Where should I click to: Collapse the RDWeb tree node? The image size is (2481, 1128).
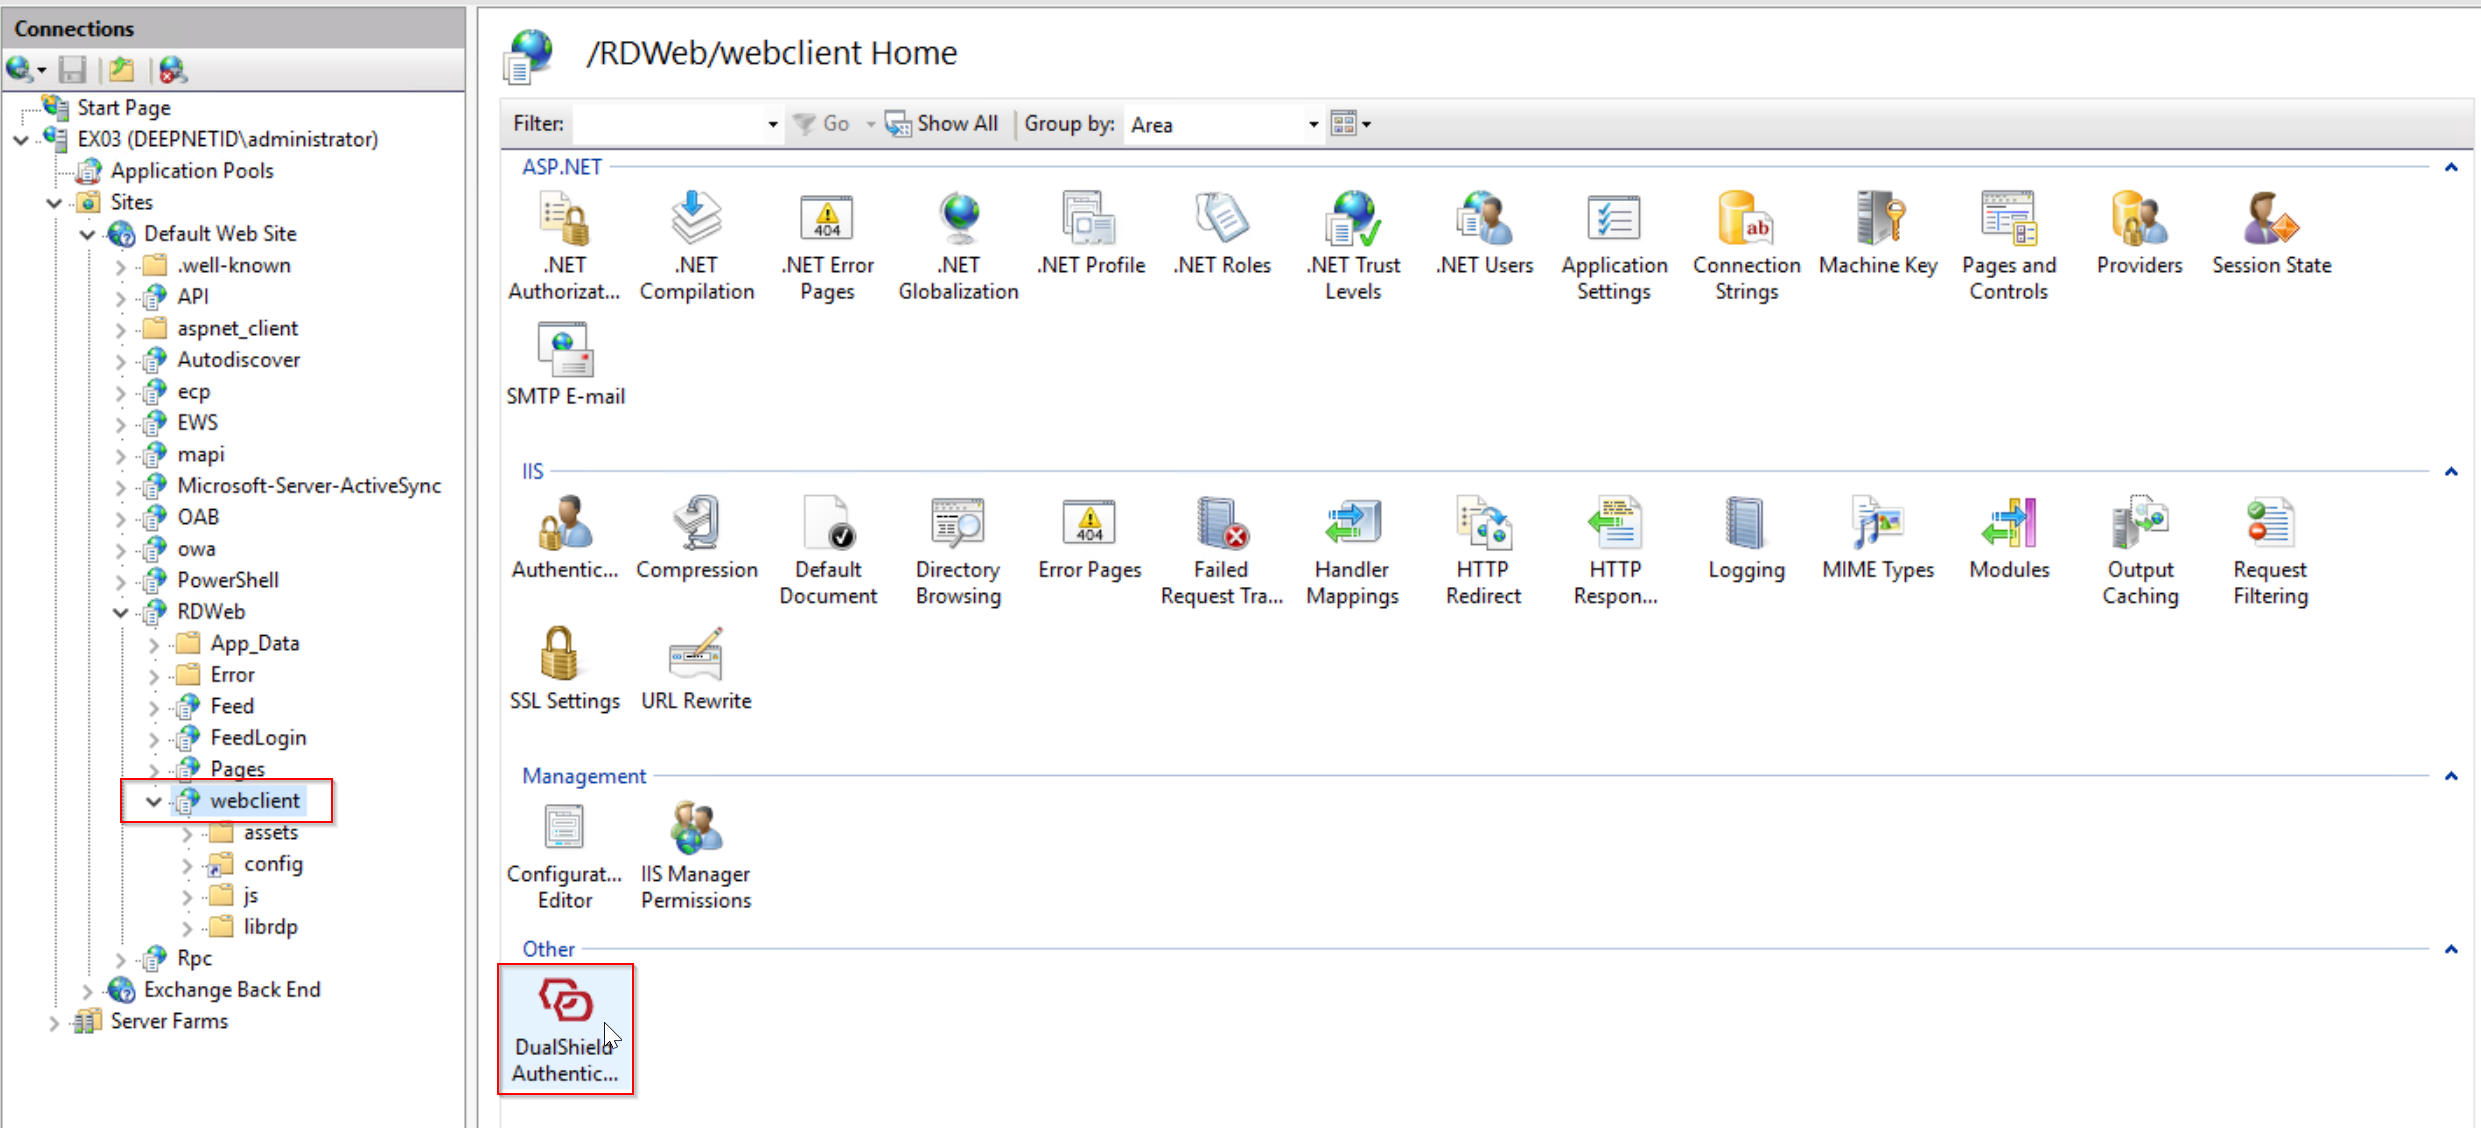pos(121,612)
